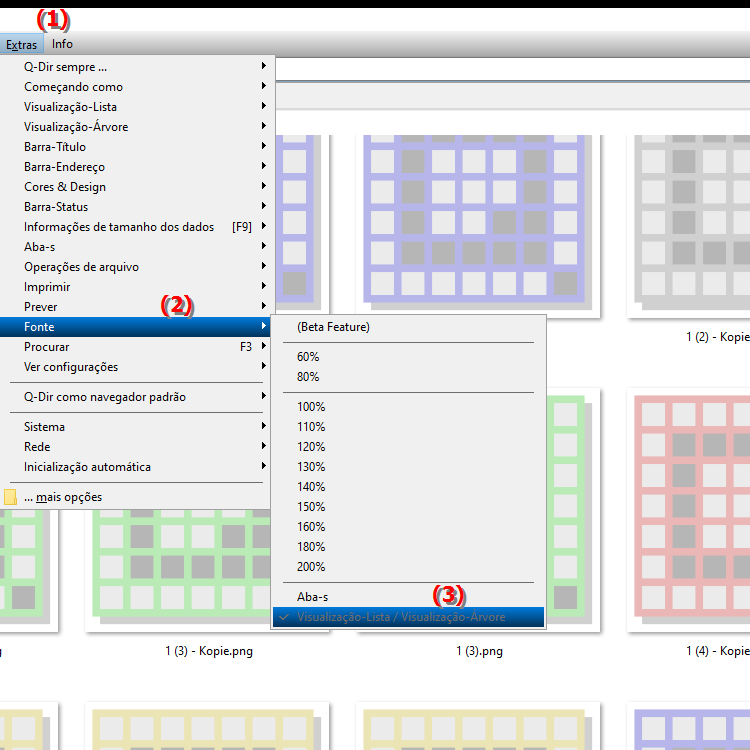Open Q-Dir como navegador padrão
Image resolution: width=750 pixels, height=750 pixels.
(x=137, y=397)
